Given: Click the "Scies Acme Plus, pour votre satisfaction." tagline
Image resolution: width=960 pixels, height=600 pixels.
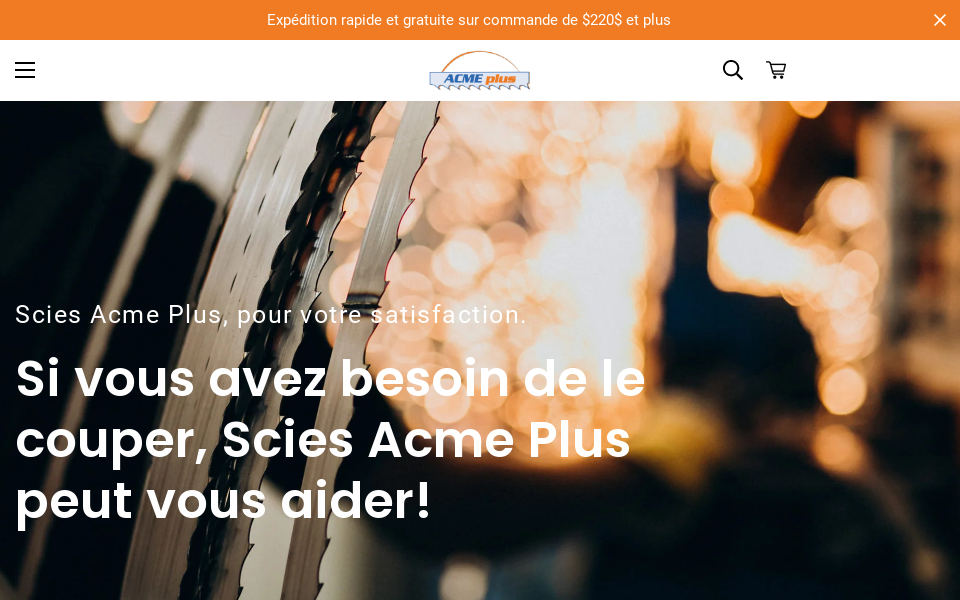Looking at the screenshot, I should click(271, 315).
